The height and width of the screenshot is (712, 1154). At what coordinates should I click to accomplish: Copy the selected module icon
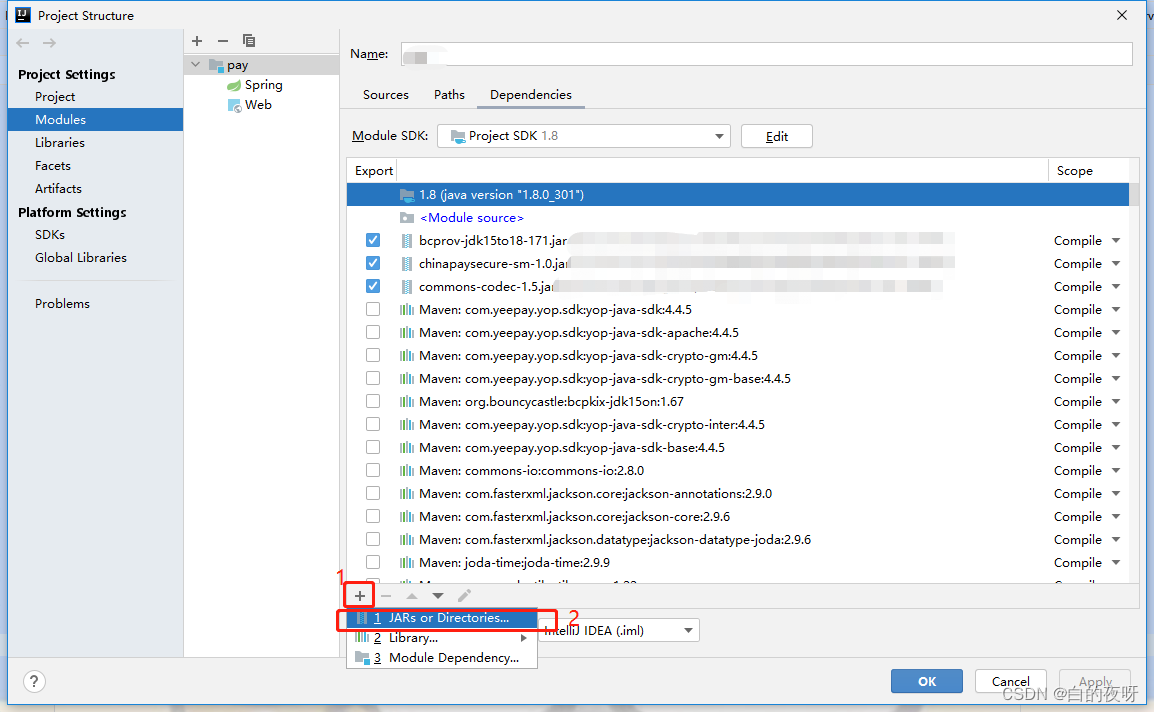click(x=249, y=40)
